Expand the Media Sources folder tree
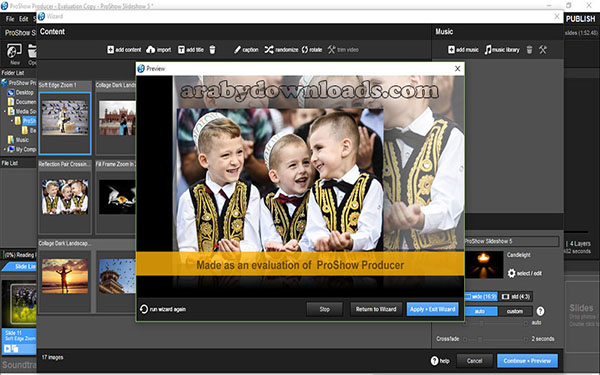This screenshot has width=600, height=375. [5, 111]
